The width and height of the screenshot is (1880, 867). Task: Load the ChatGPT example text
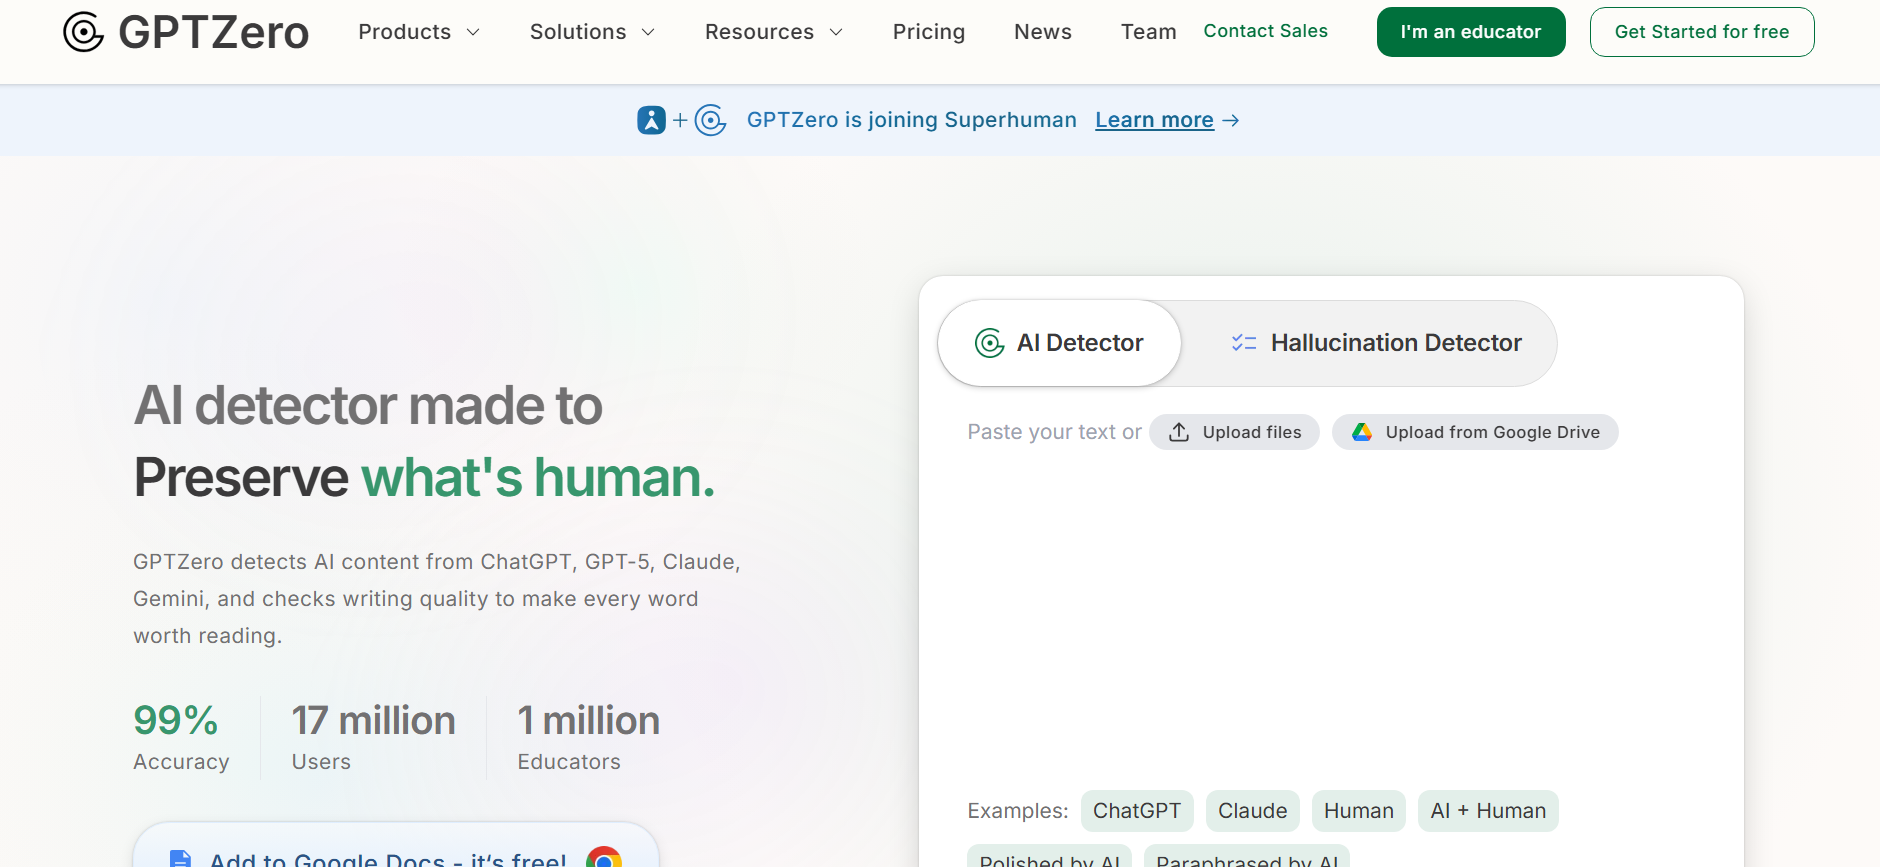coord(1137,811)
